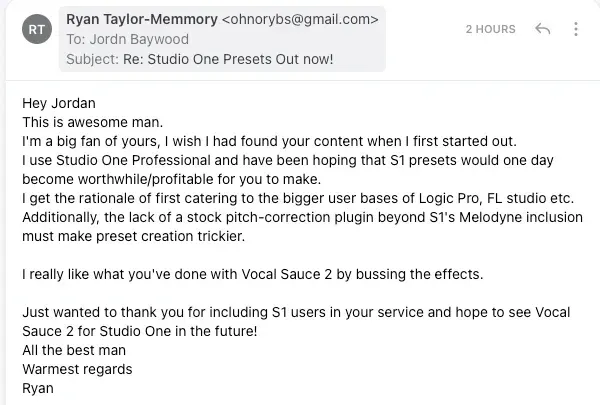Click the RT sender avatar

(x=37, y=29)
